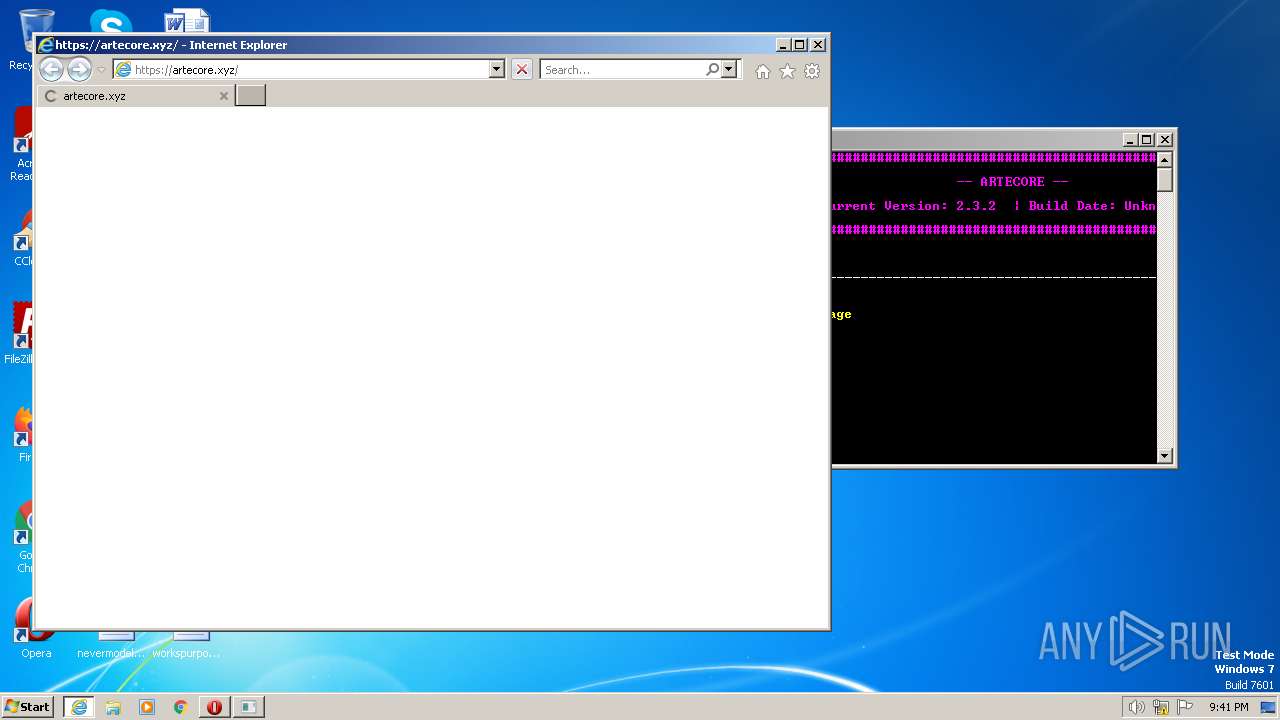Go forward with Internet Explorer forward arrow
Image resolution: width=1280 pixels, height=720 pixels.
pos(79,70)
